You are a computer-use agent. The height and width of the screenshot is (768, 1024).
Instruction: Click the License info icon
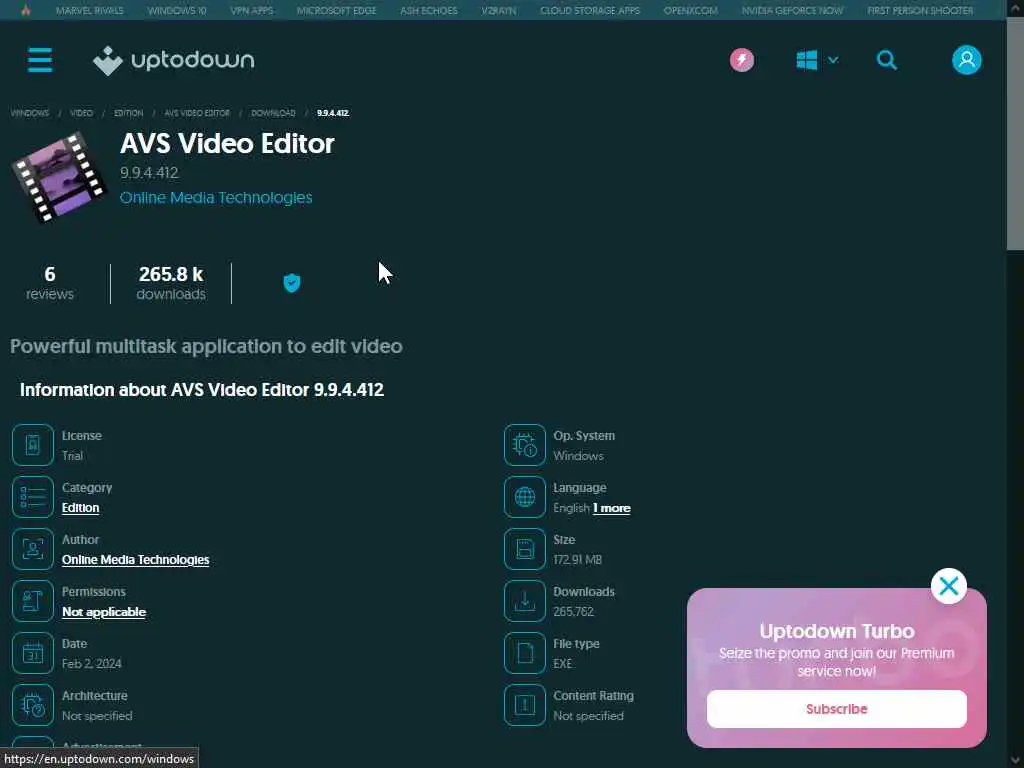33,445
